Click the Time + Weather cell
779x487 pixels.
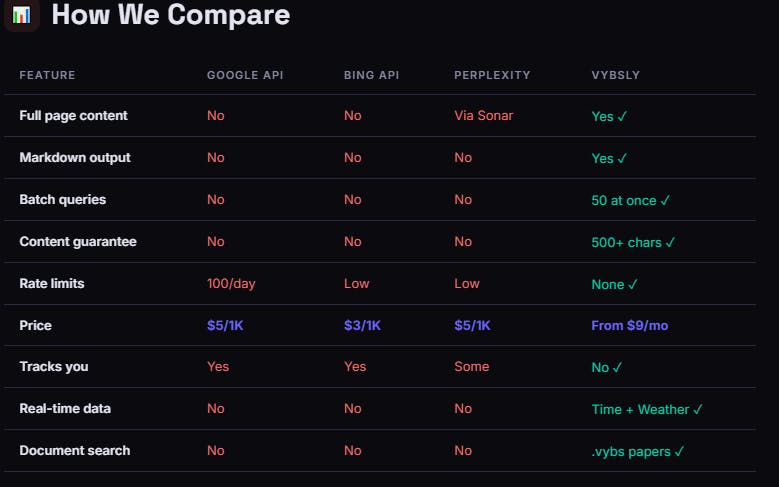pos(647,409)
